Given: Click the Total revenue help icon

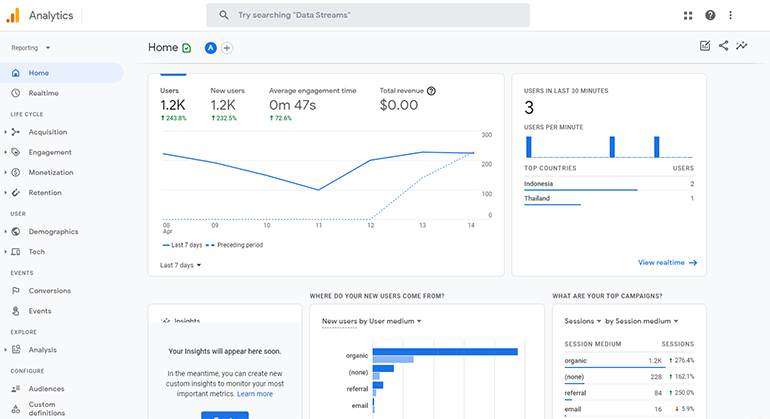Looking at the screenshot, I should [431, 91].
